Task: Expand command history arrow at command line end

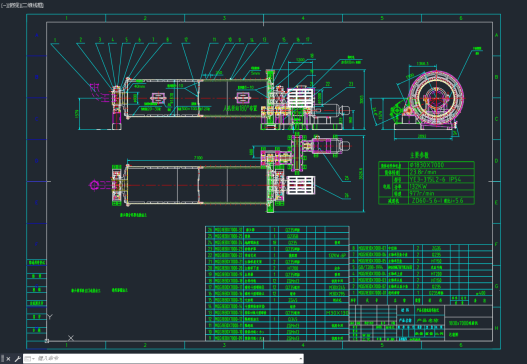Action: [300, 359]
